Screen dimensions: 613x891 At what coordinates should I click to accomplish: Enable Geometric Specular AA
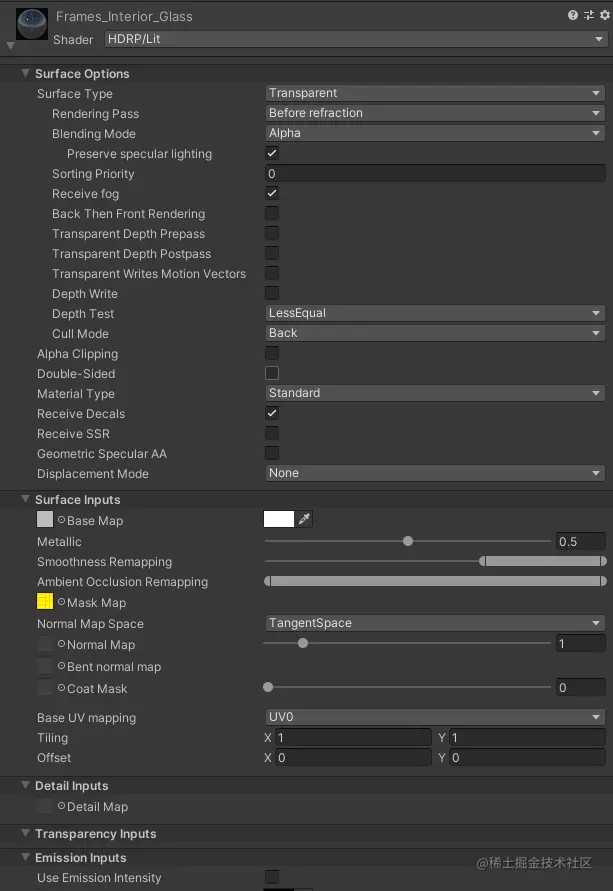(272, 453)
